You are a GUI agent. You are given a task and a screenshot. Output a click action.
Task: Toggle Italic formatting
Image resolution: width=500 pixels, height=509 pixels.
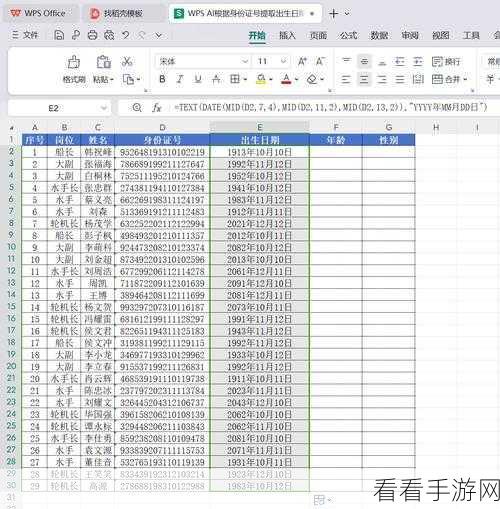180,79
